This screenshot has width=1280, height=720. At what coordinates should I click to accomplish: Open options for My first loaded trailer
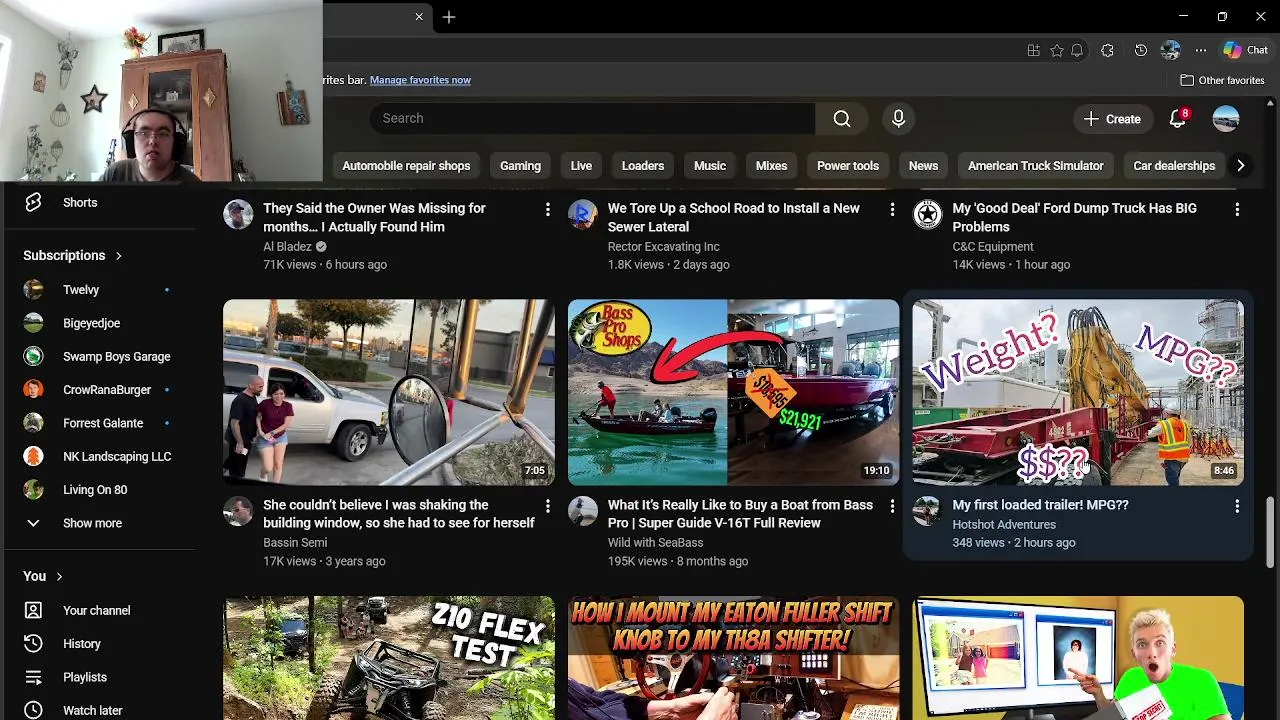point(1237,506)
